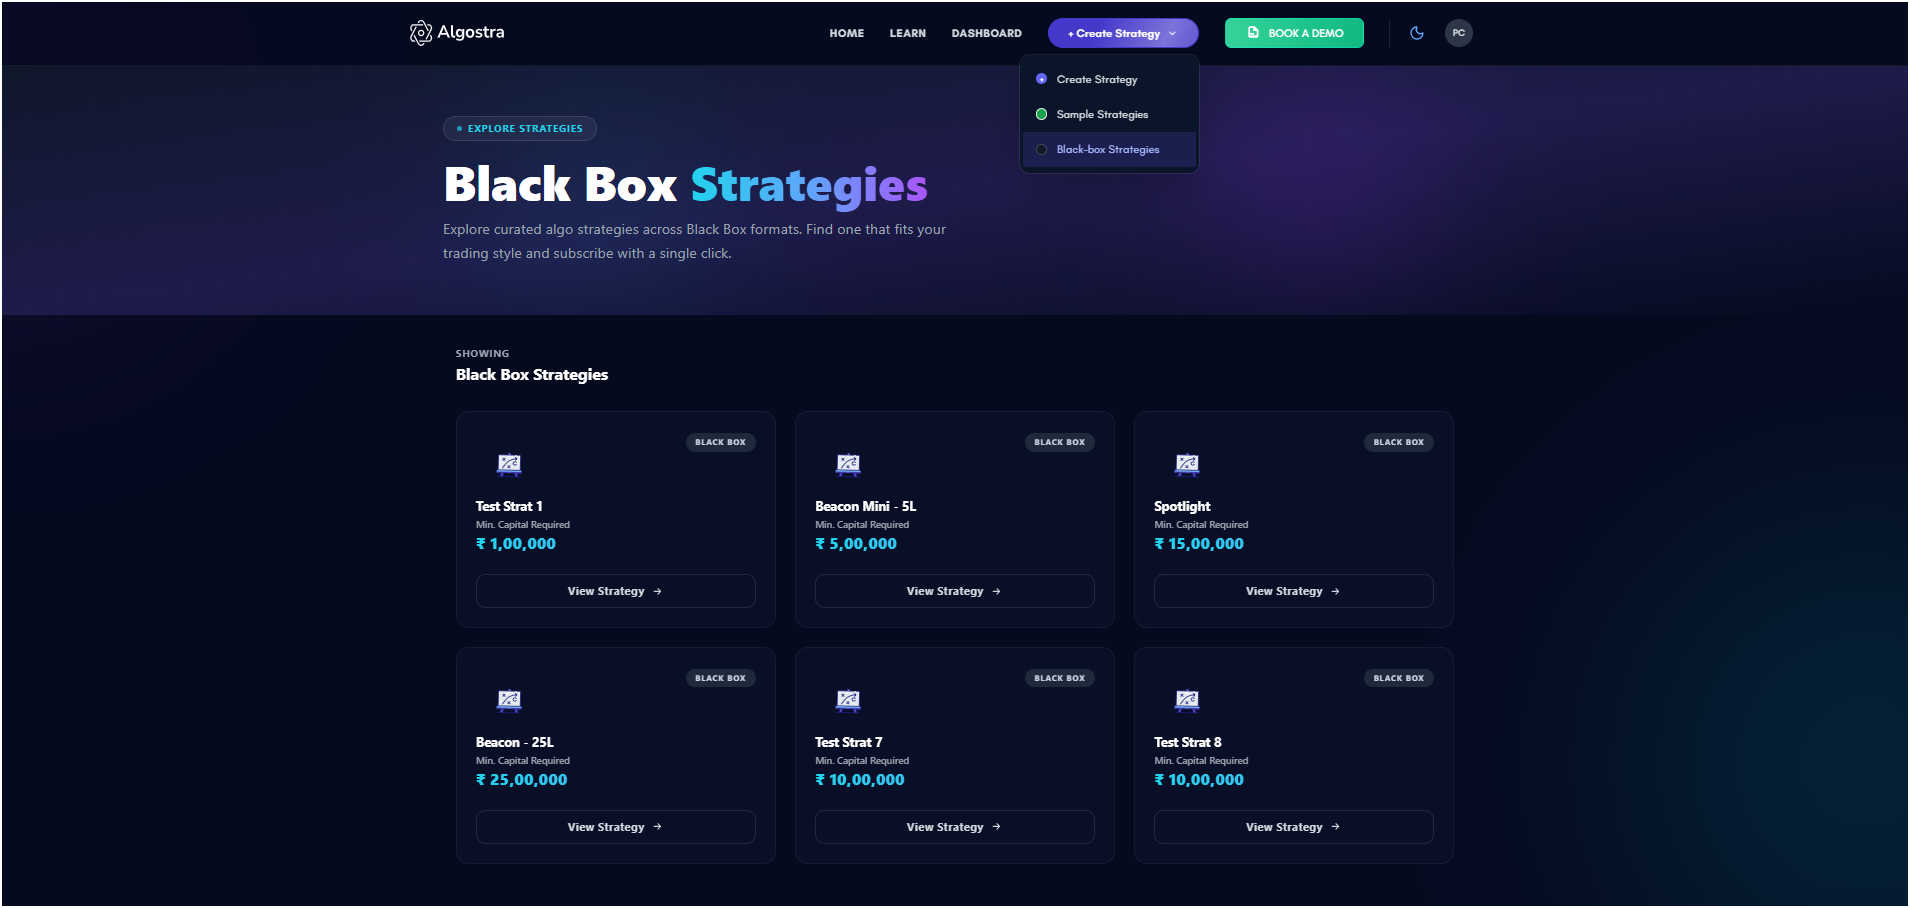This screenshot has width=1910, height=908.
Task: View Strategy for Spotlight
Action: point(1293,591)
